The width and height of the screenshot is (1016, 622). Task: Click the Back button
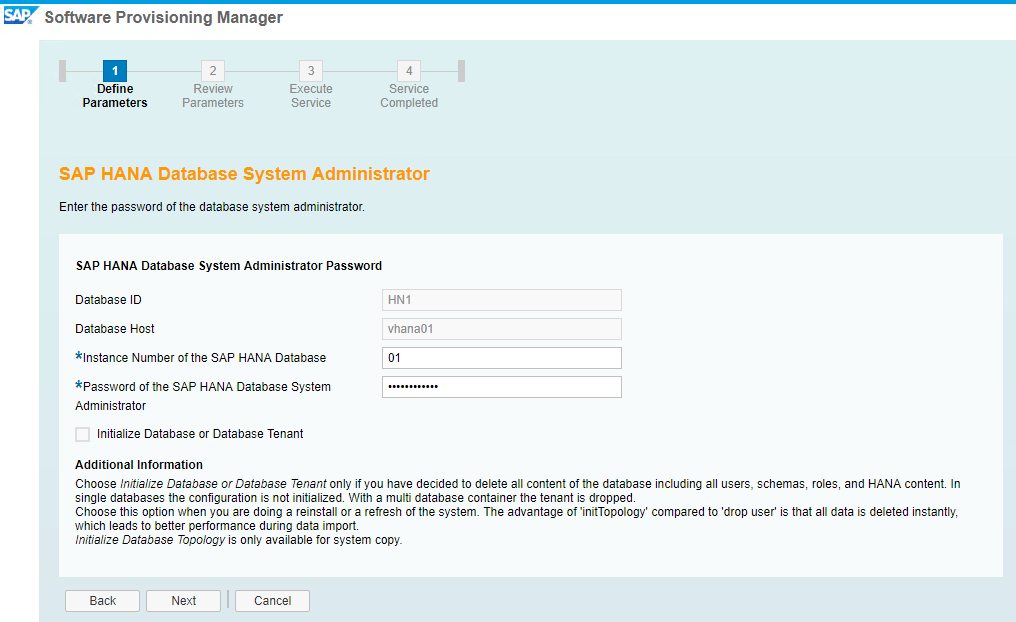click(x=102, y=601)
